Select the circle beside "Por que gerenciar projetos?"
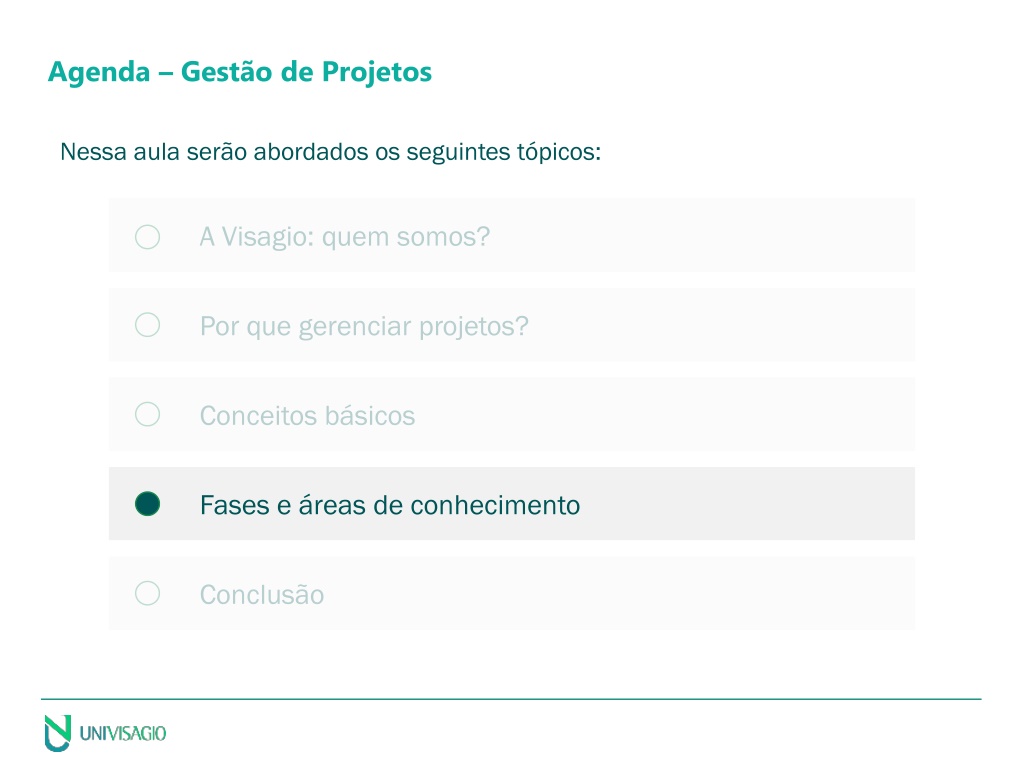The image size is (1024, 768). click(x=148, y=325)
